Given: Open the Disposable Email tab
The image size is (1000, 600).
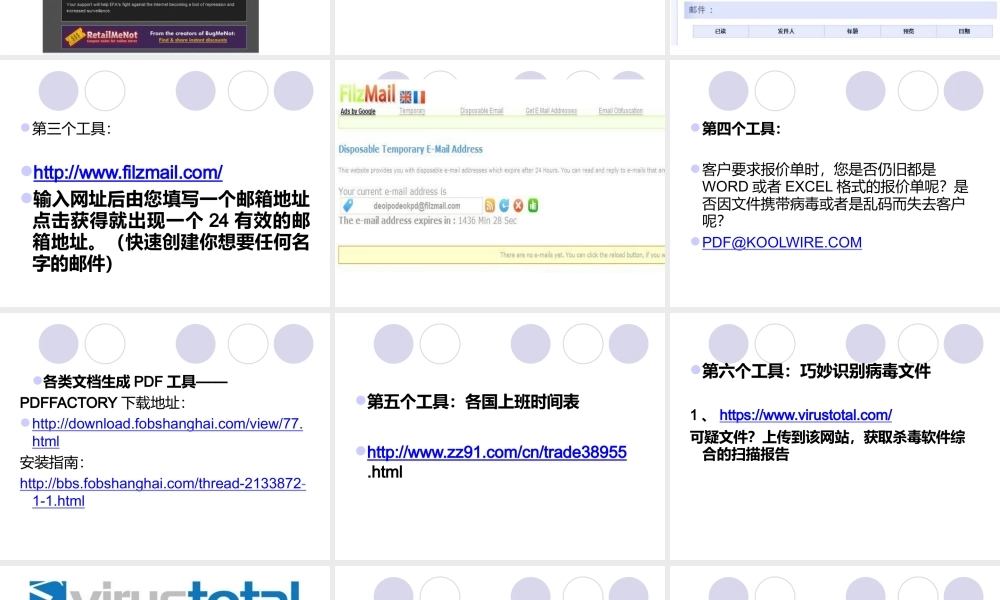Looking at the screenshot, I should click(x=482, y=111).
